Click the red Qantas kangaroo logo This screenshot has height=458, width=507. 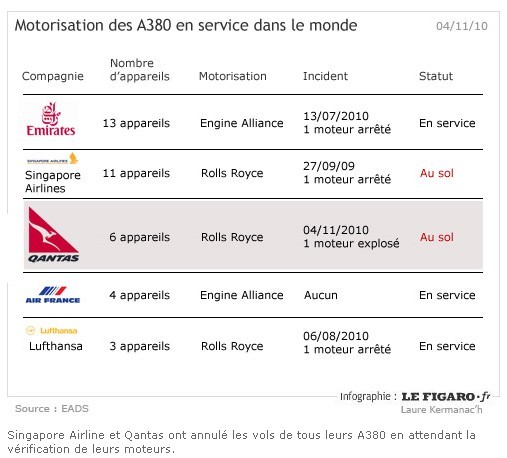[53, 235]
